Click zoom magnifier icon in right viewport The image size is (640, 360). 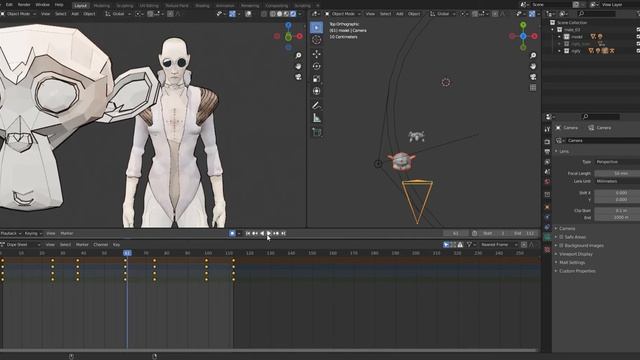(x=533, y=56)
